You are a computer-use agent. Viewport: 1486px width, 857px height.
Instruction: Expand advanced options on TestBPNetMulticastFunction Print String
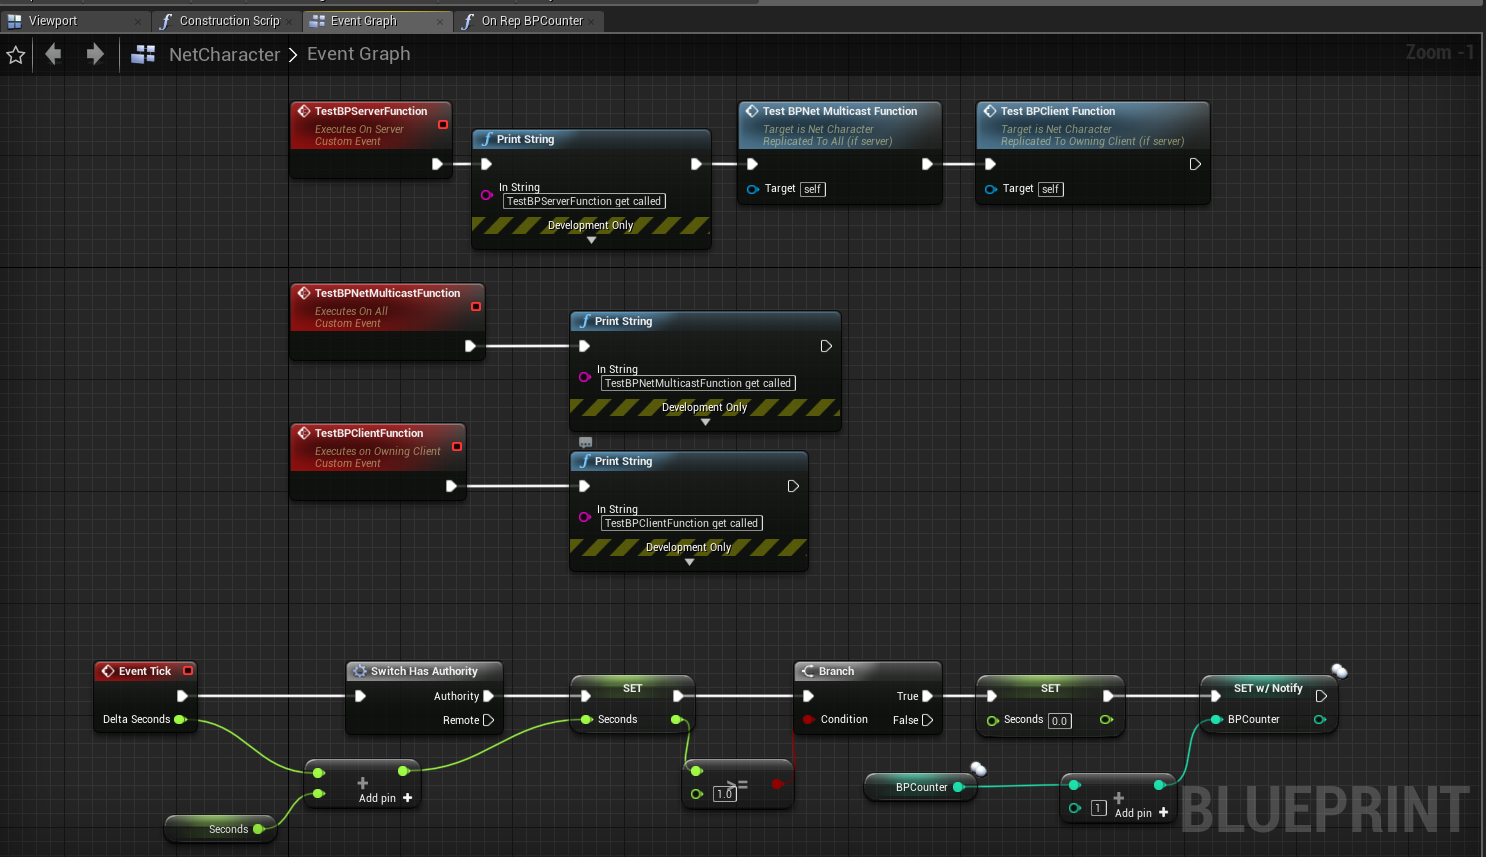coord(705,422)
